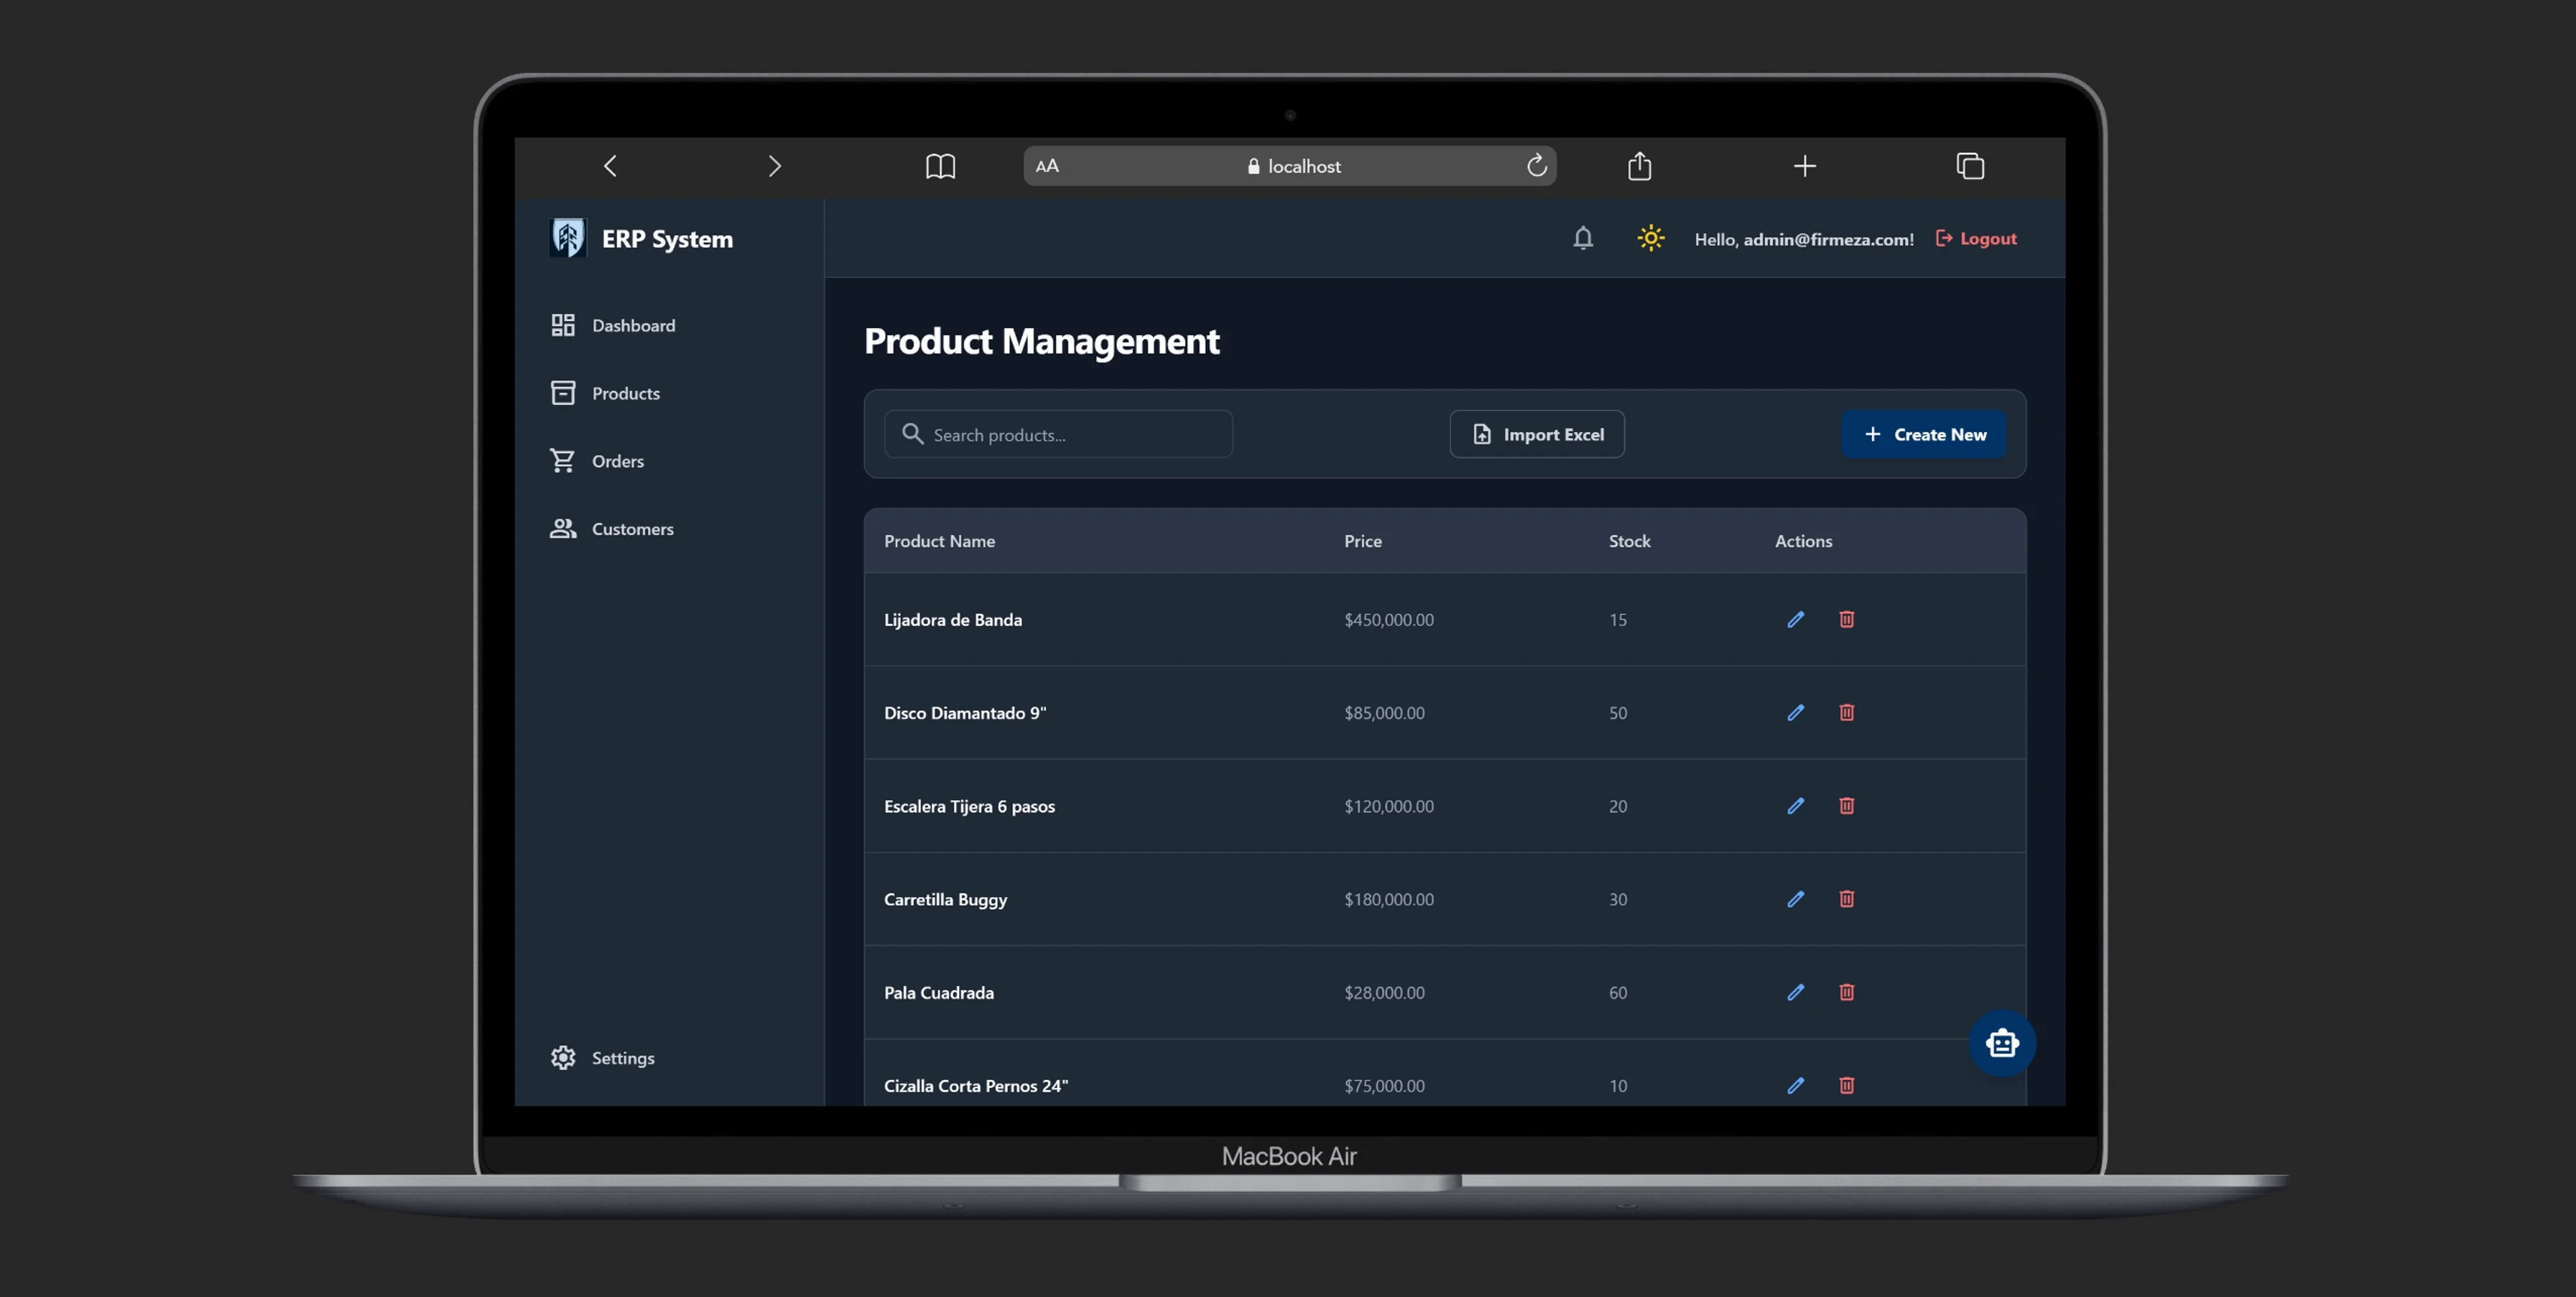The height and width of the screenshot is (1297, 2576).
Task: Click the Import Excel button
Action: click(x=1537, y=434)
